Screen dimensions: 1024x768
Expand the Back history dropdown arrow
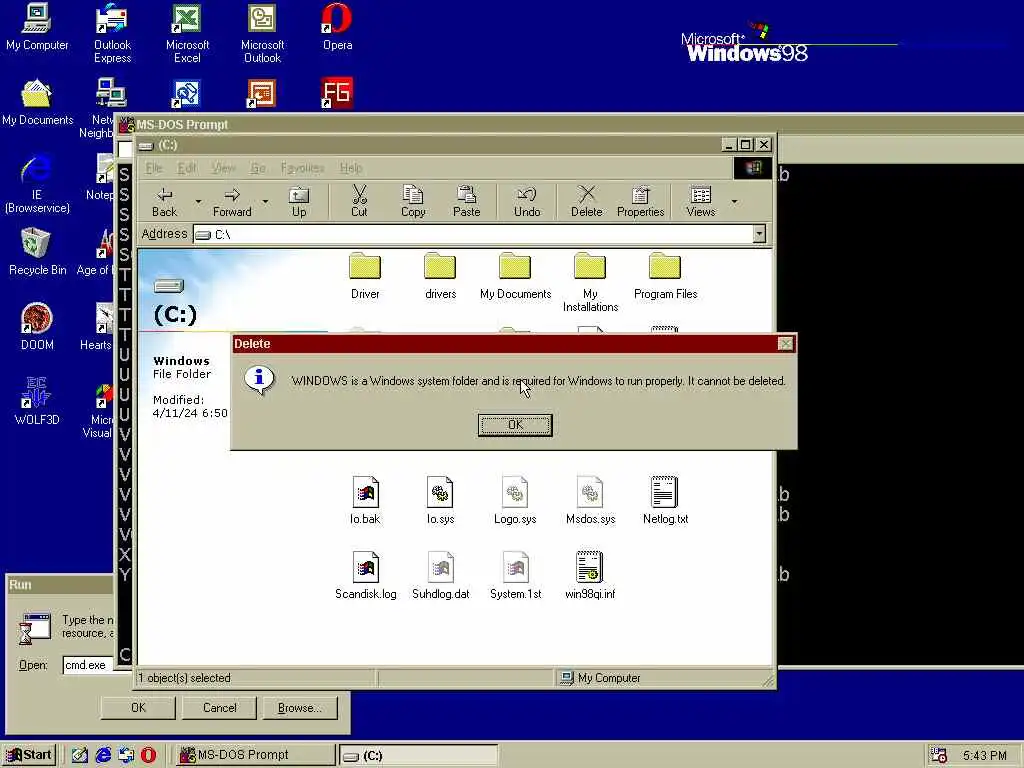pyautogui.click(x=199, y=202)
